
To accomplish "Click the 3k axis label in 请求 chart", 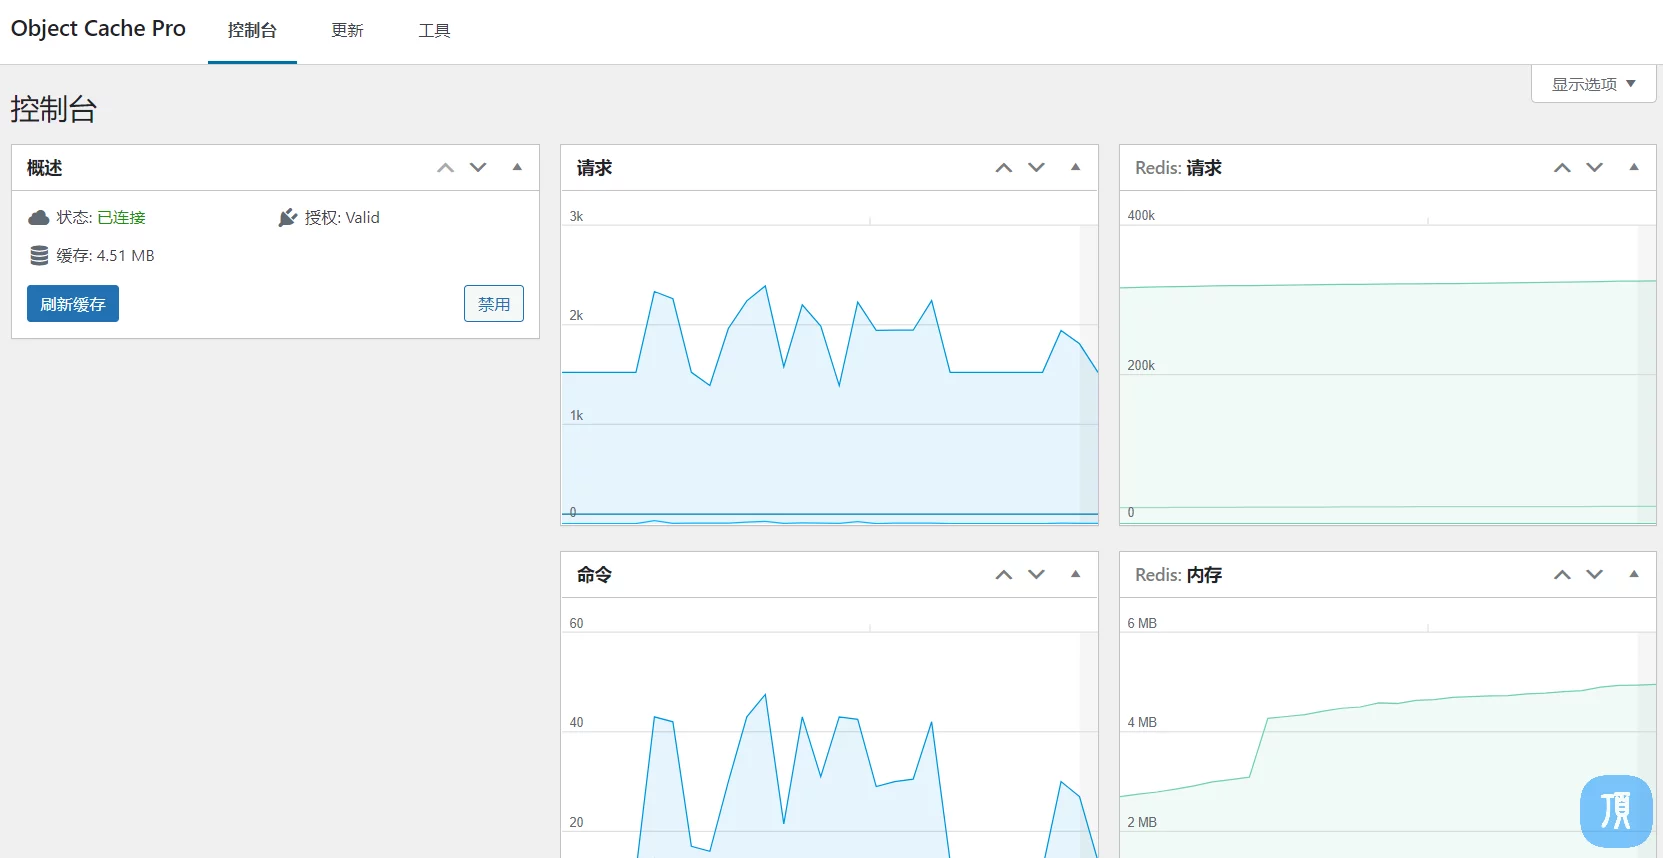I will coord(576,216).
